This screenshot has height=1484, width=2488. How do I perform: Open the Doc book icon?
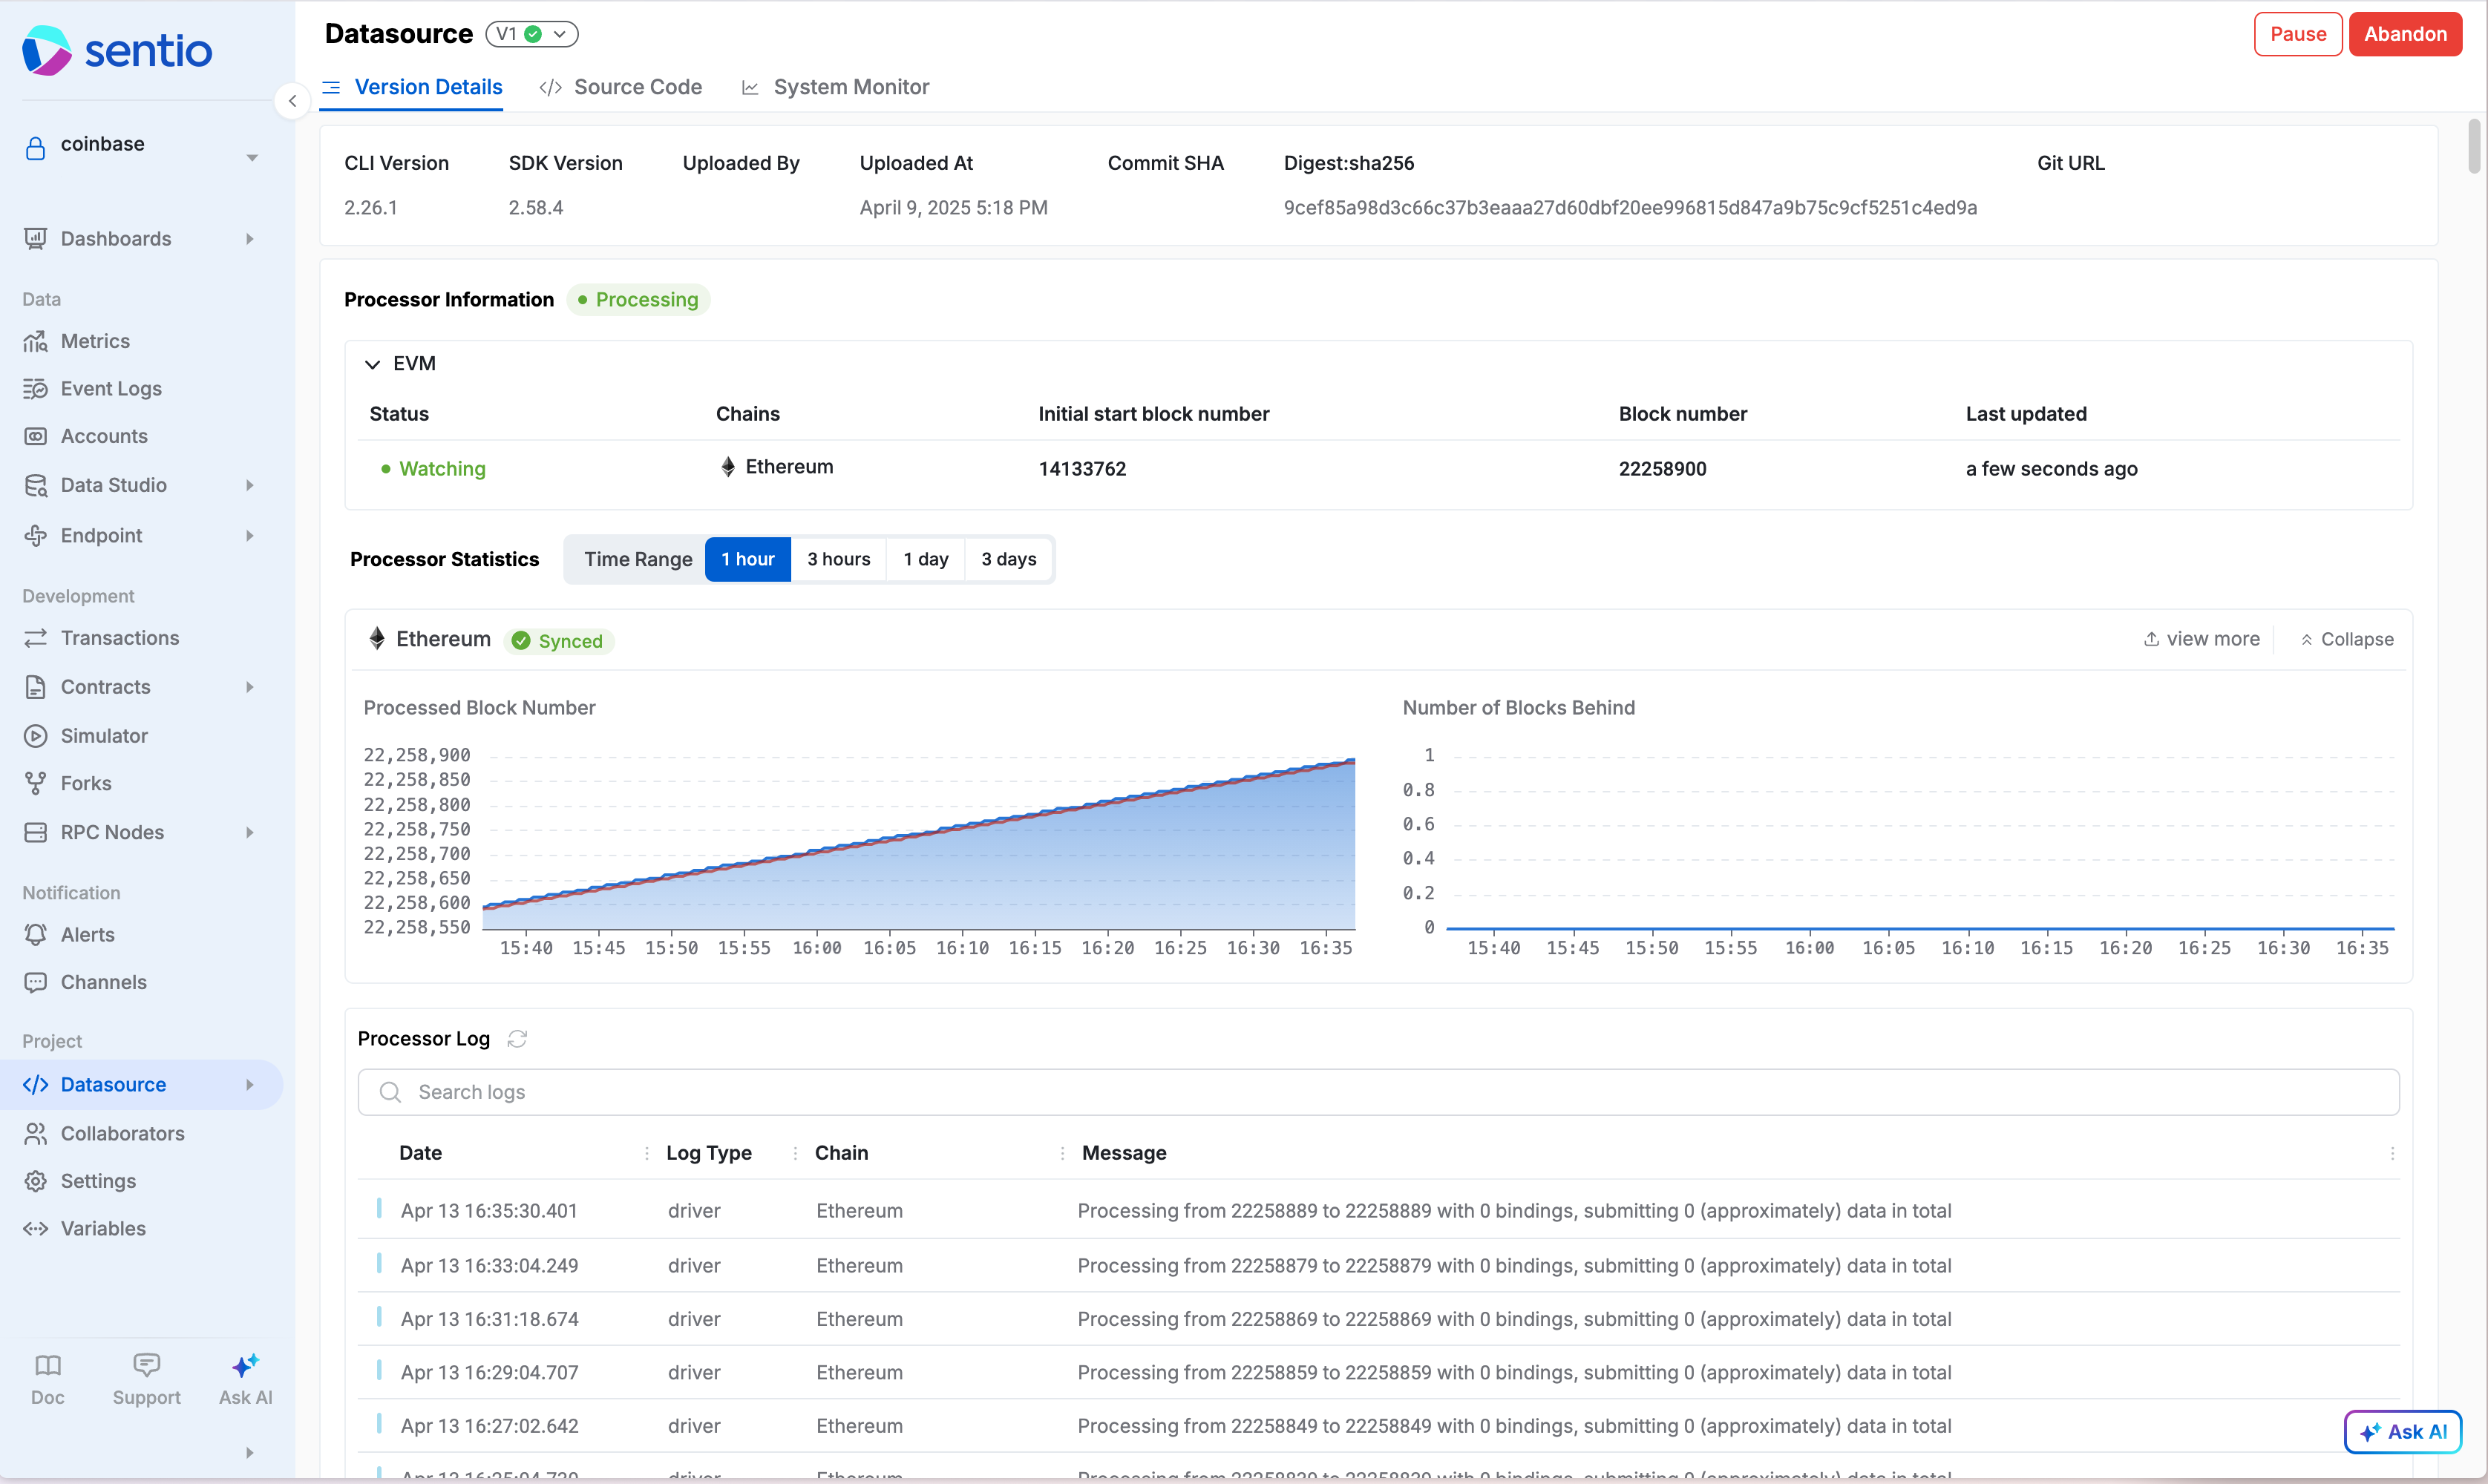tap(48, 1366)
